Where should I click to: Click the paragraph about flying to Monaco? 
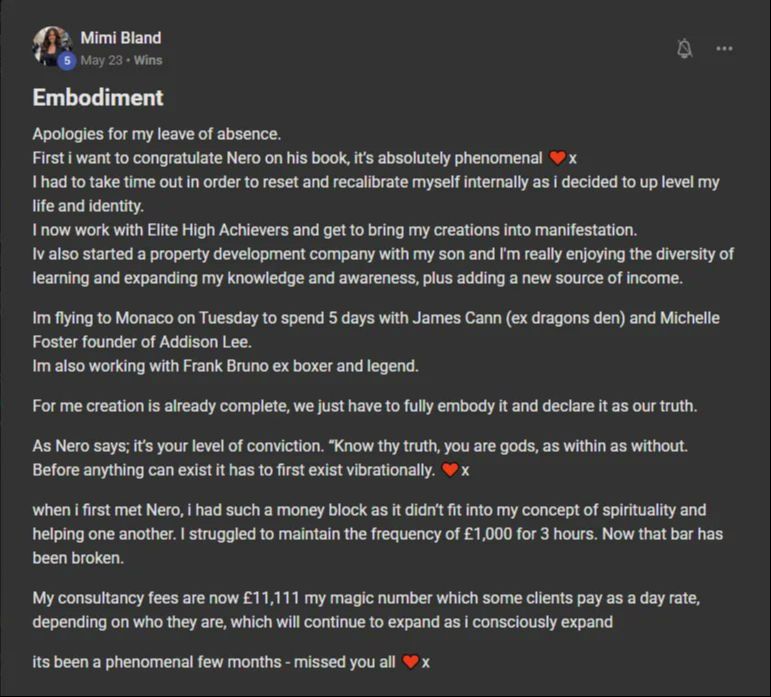click(x=376, y=330)
